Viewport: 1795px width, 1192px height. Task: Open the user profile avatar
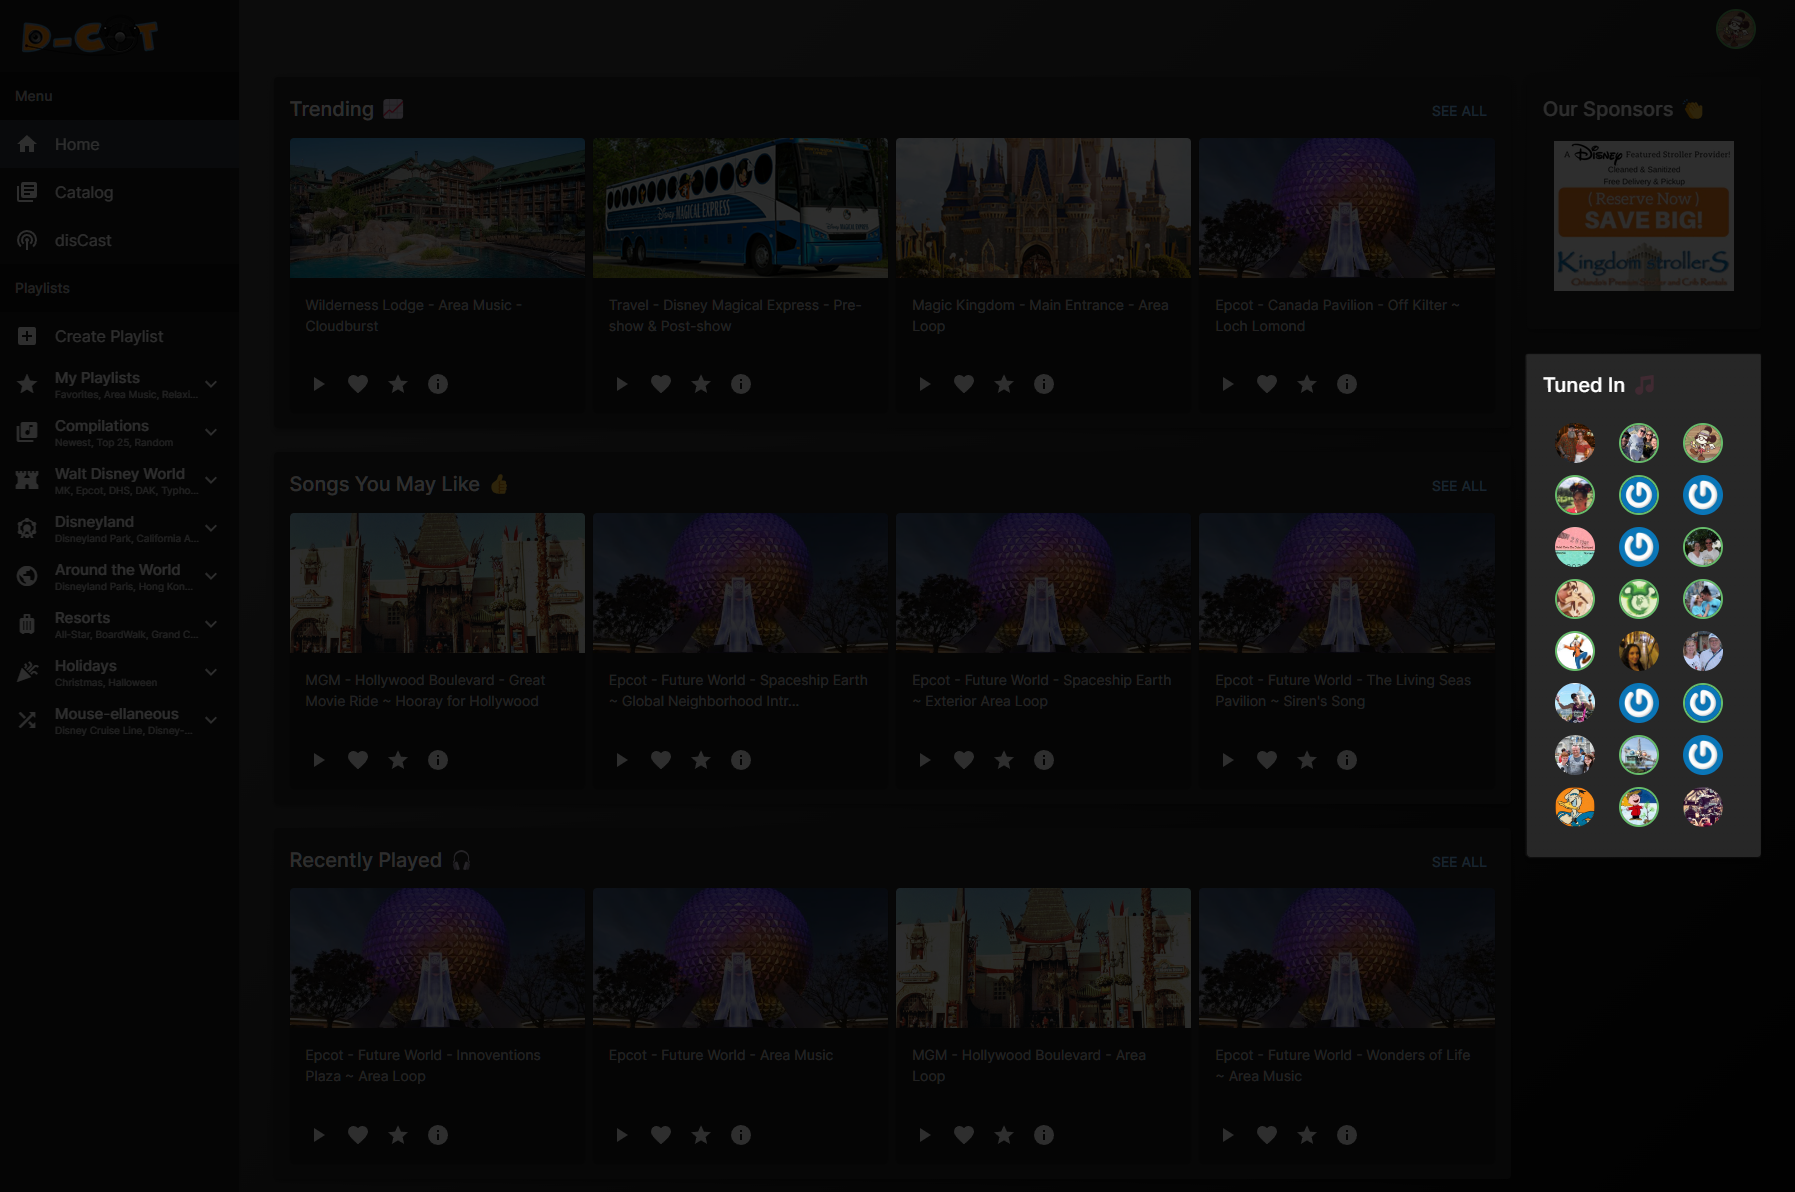pos(1735,29)
